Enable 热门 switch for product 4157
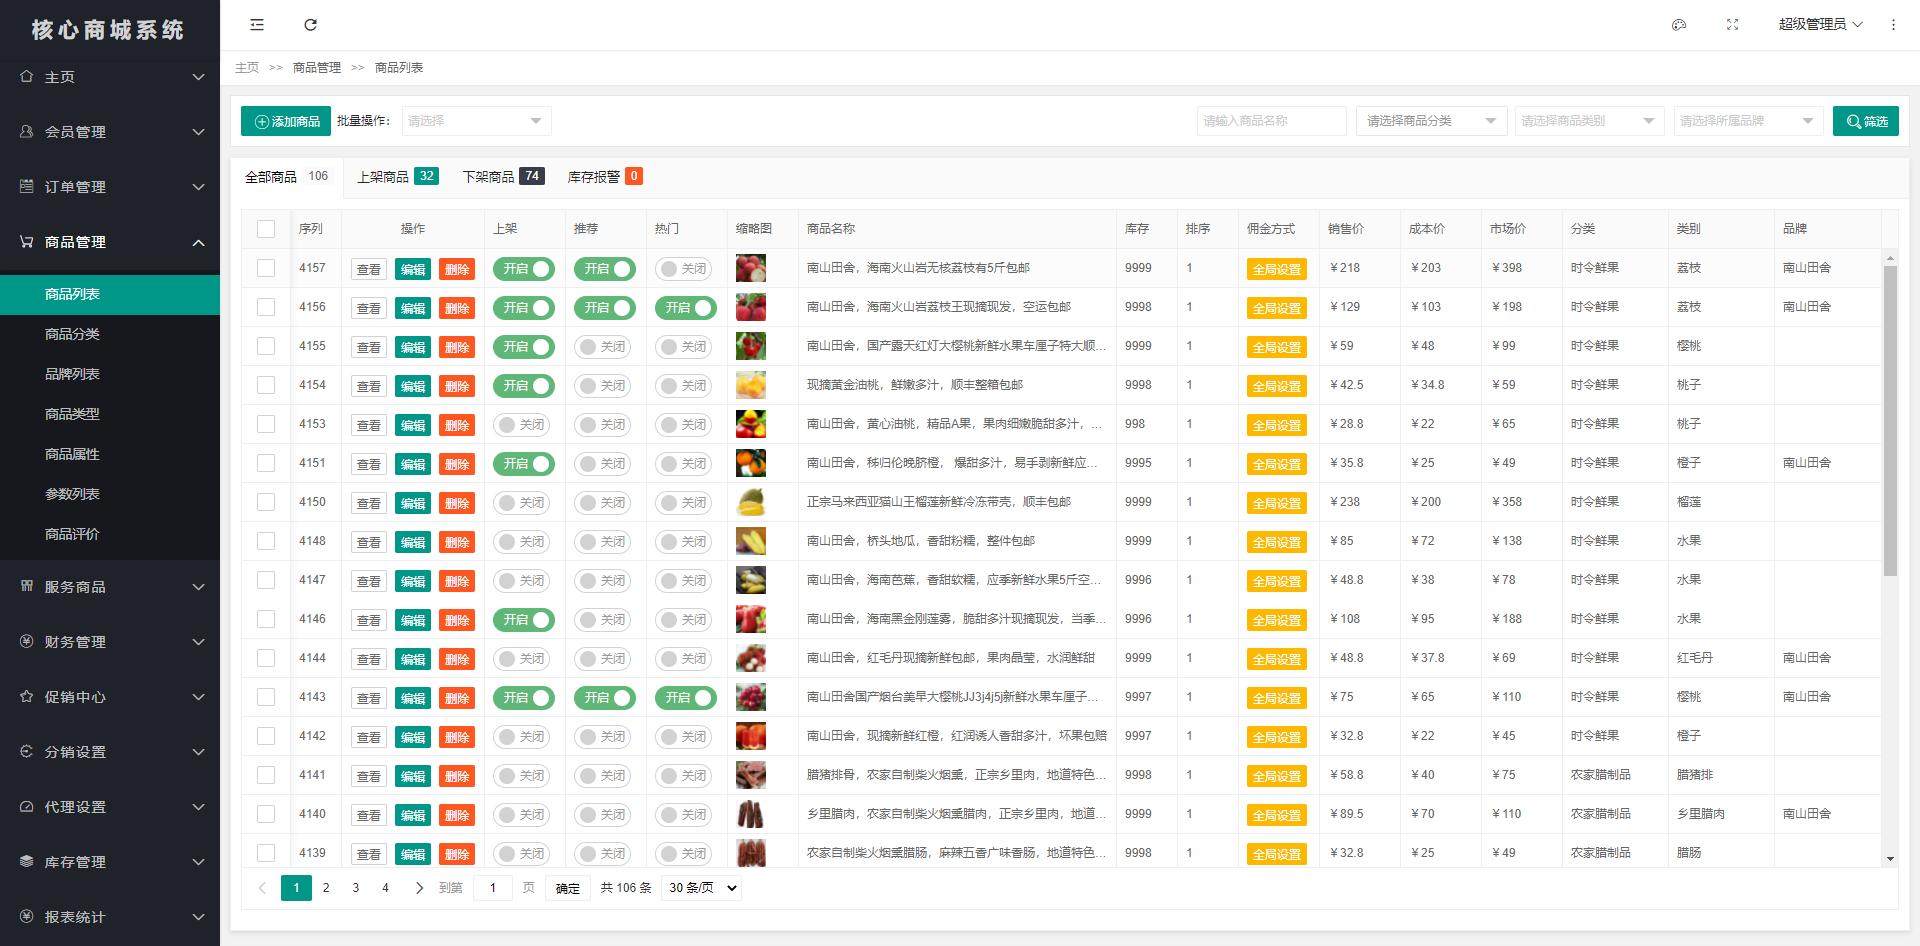 pyautogui.click(x=685, y=269)
